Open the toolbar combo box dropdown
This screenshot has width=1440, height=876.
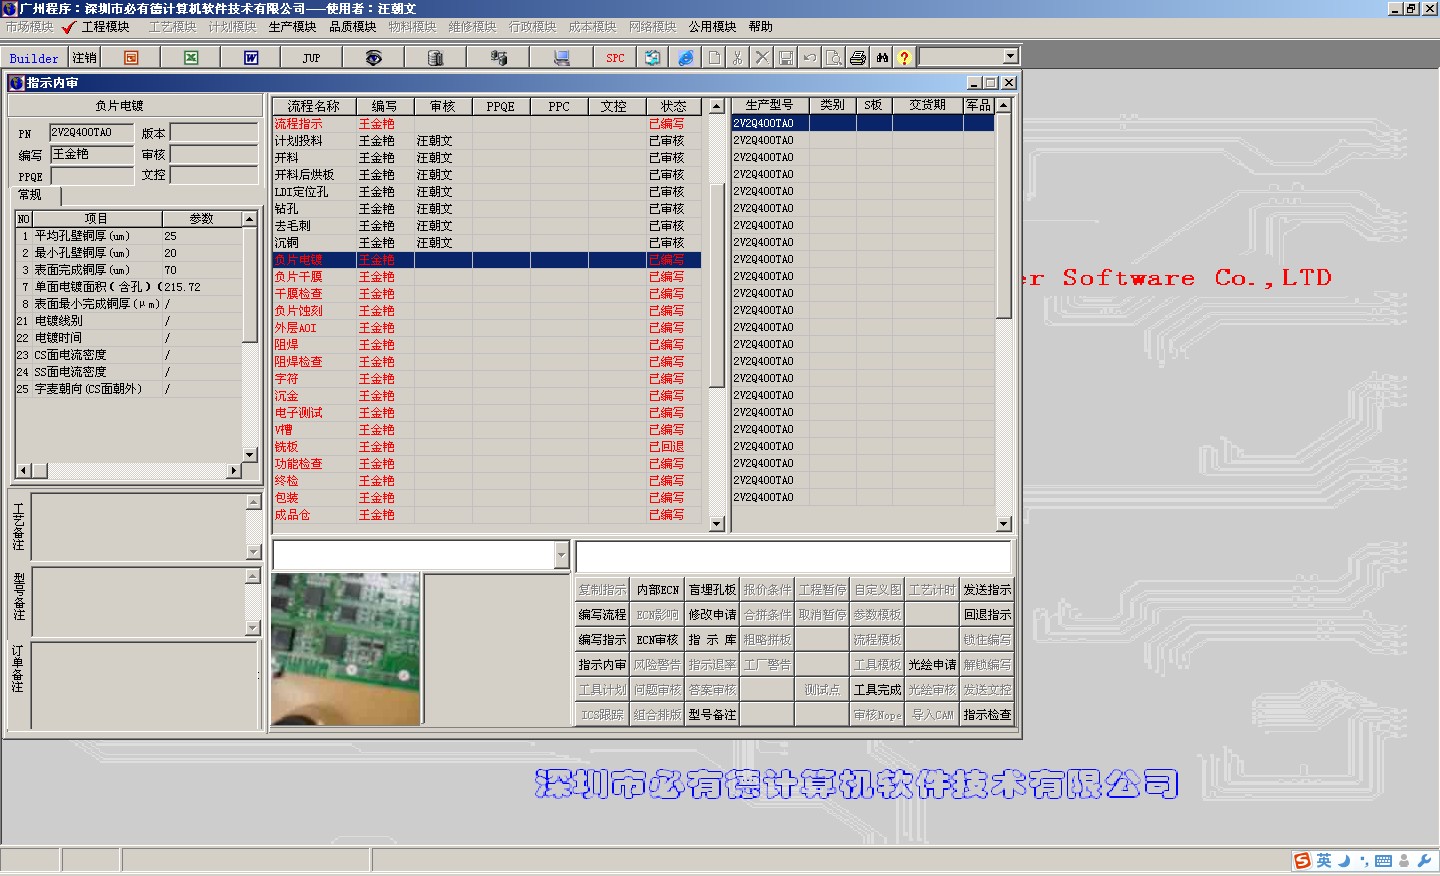(x=1010, y=57)
